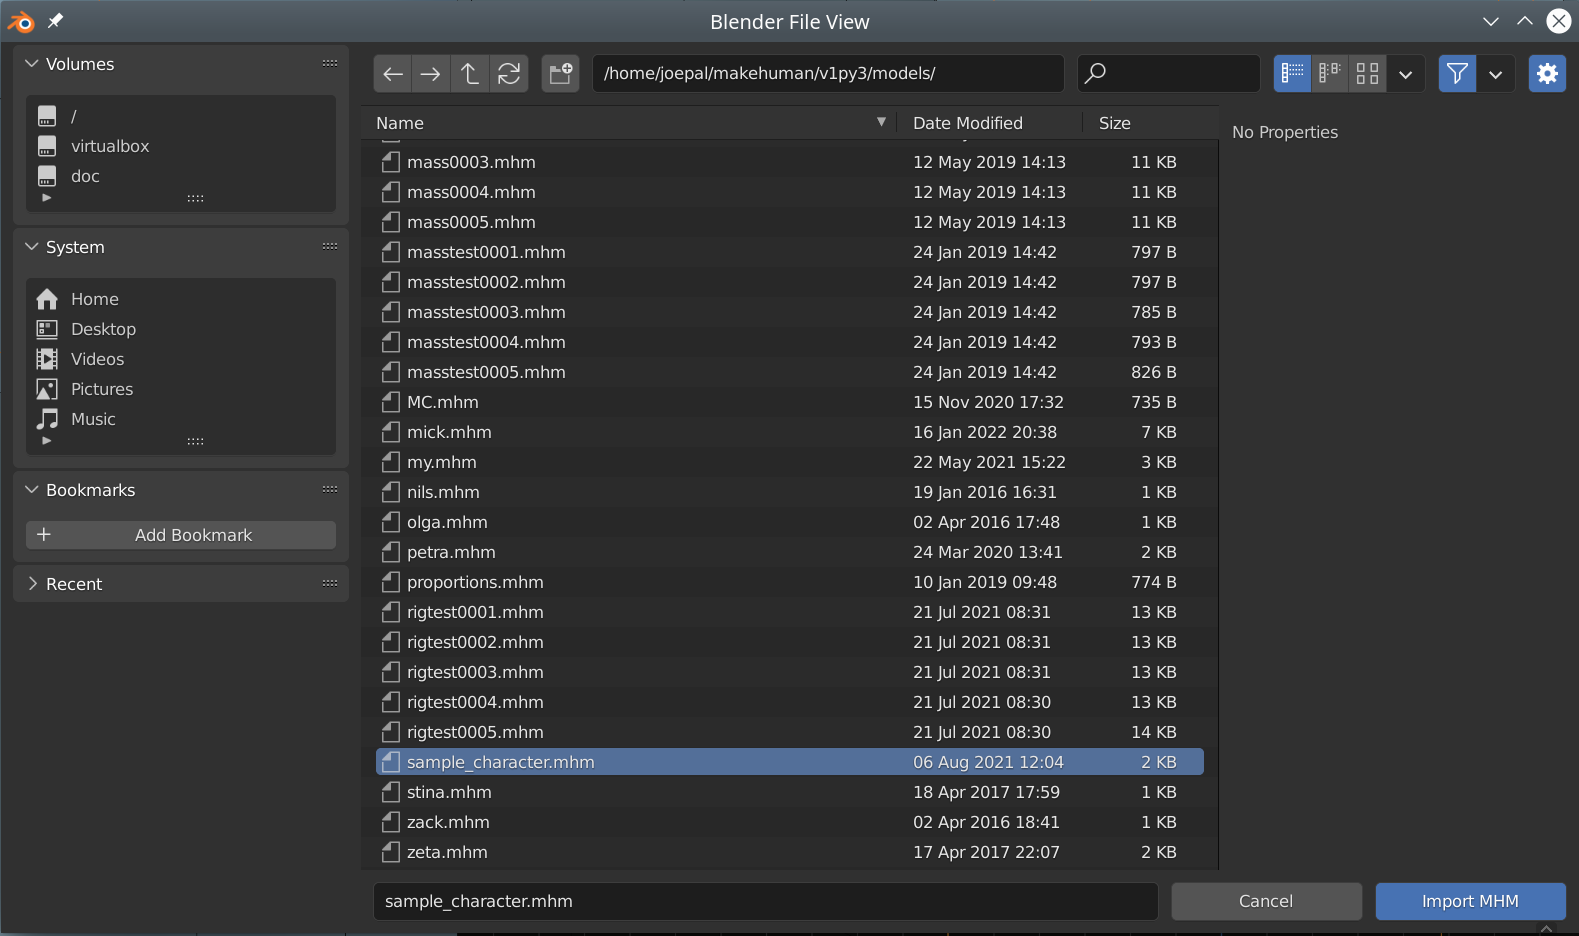Open filter settings dropdown
The width and height of the screenshot is (1579, 936).
pos(1496,73)
